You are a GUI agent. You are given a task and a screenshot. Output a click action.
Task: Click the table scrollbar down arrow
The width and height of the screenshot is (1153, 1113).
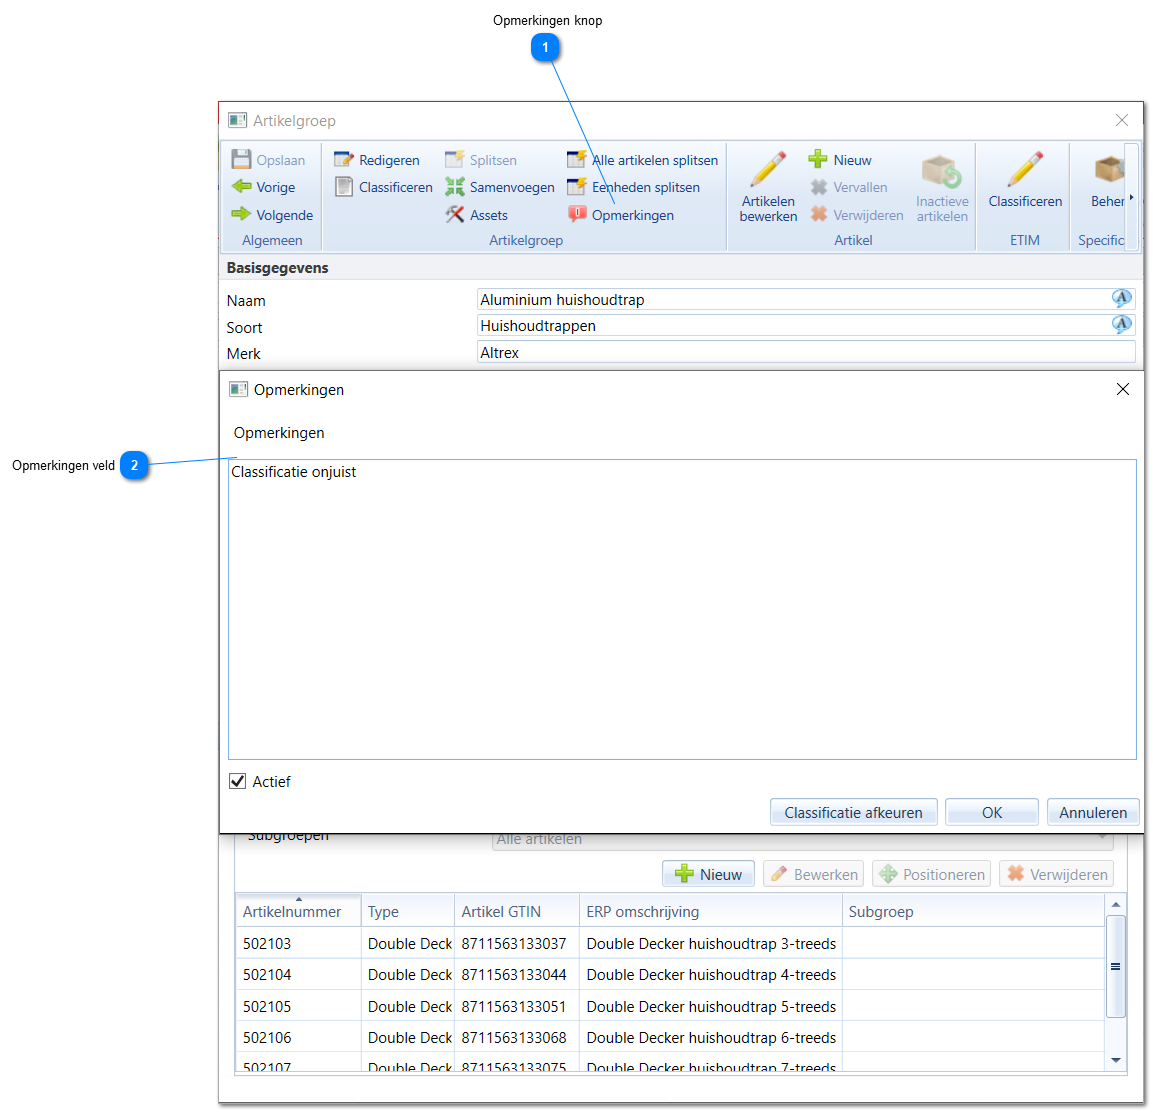(x=1115, y=1059)
